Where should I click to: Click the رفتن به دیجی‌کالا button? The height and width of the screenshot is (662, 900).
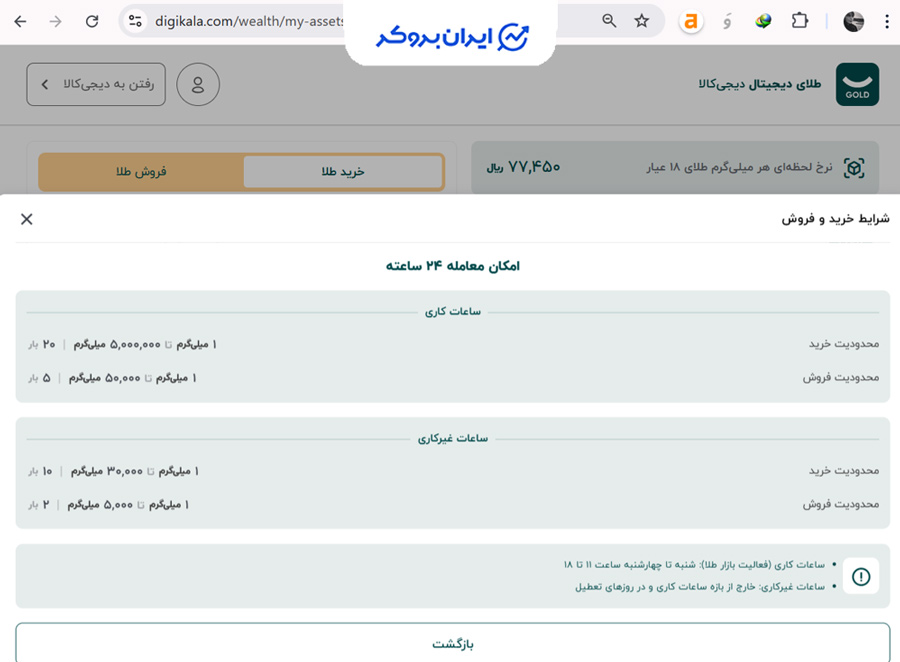[x=96, y=85]
